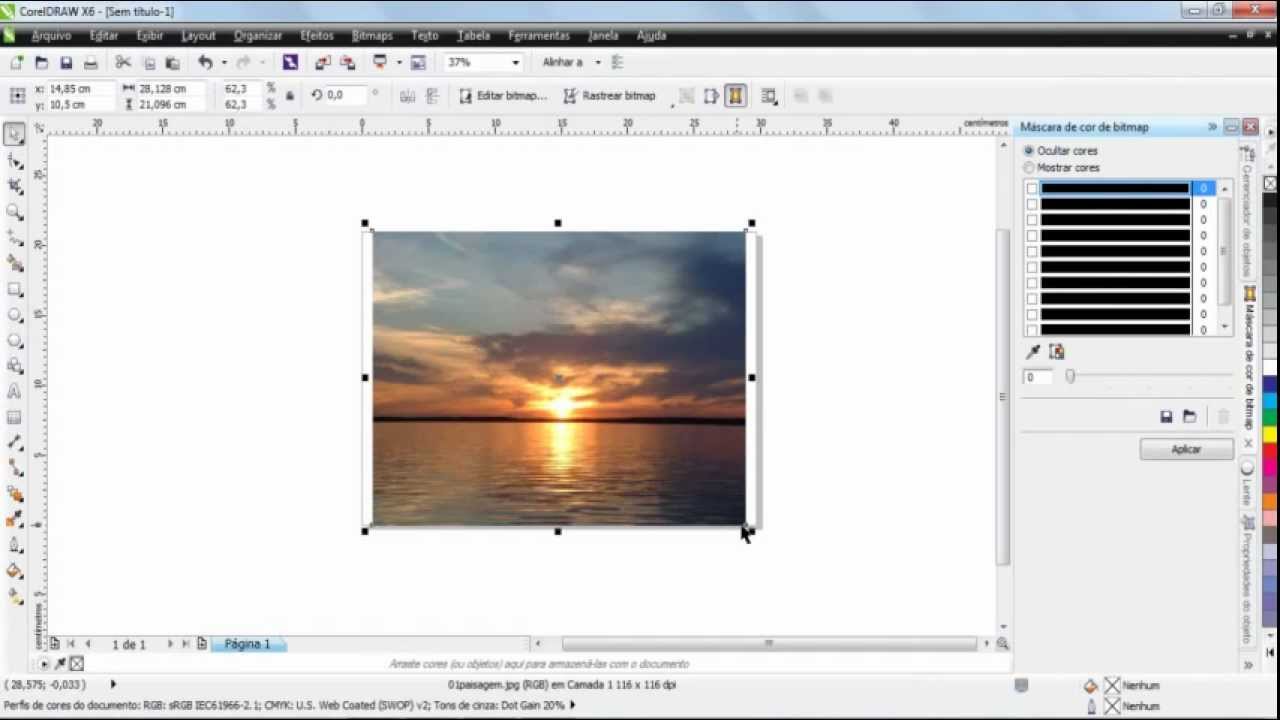Image resolution: width=1280 pixels, height=720 pixels.
Task: Select the Ellipse tool
Action: coord(14,315)
